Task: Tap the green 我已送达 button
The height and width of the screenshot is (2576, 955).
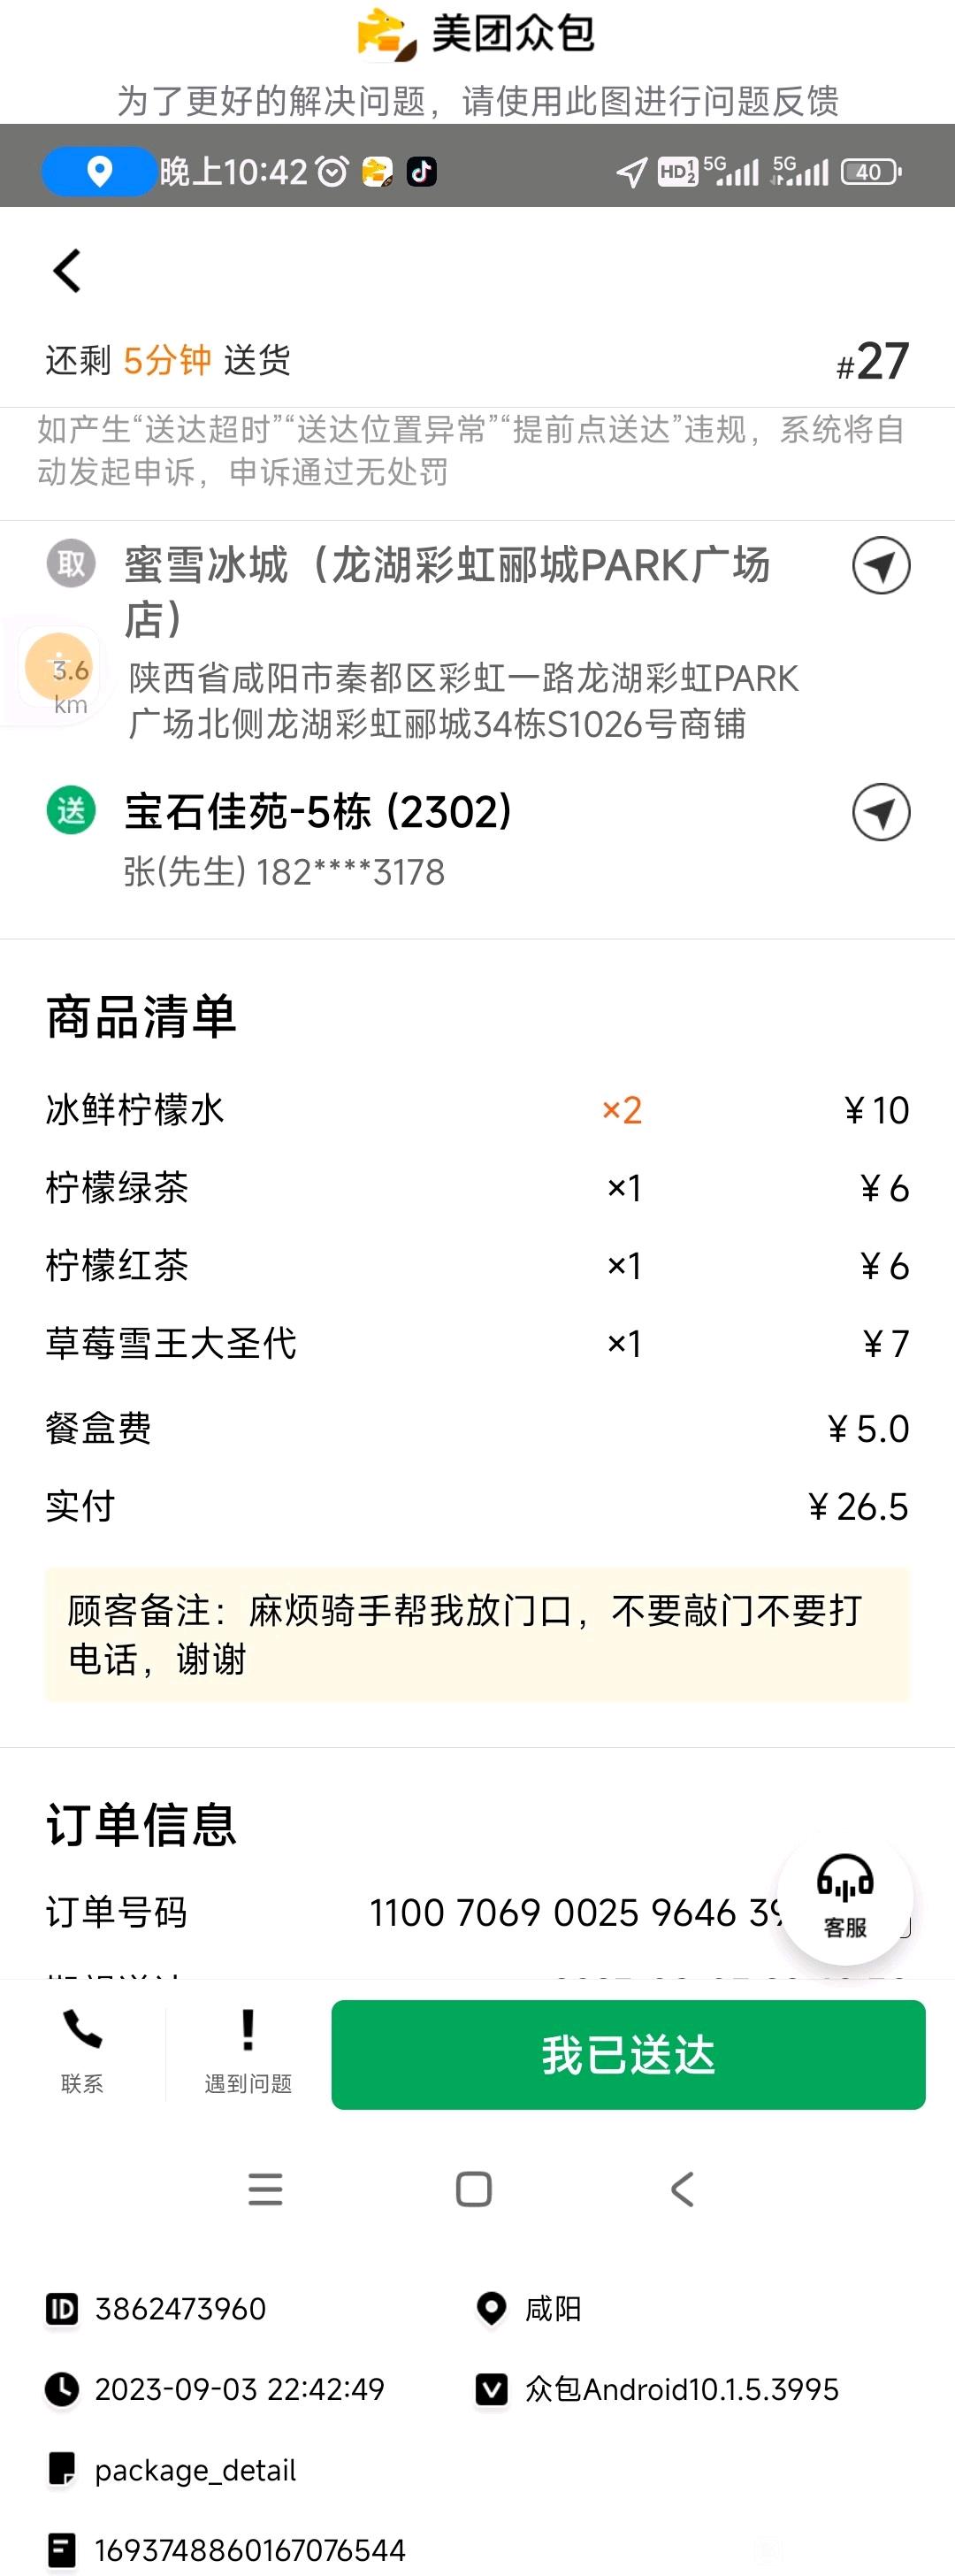Action: 628,2054
